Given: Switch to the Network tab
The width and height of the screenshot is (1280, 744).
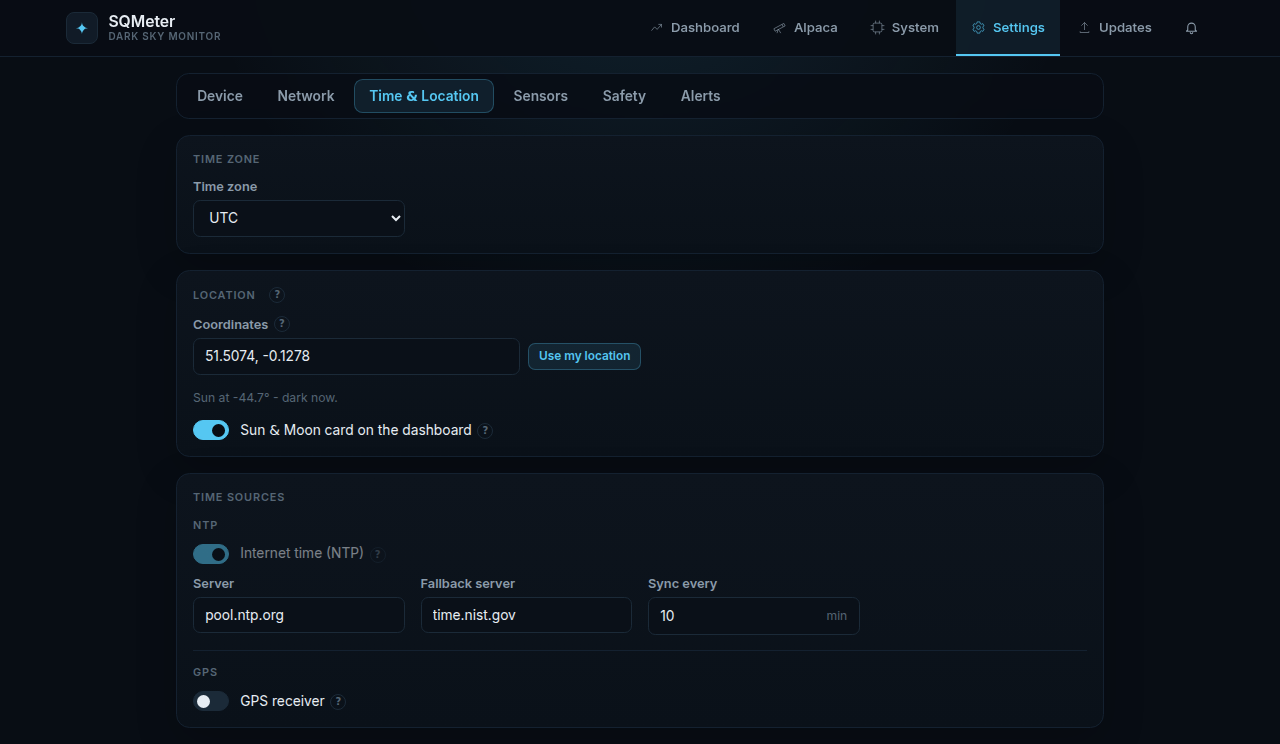Looking at the screenshot, I should (306, 96).
